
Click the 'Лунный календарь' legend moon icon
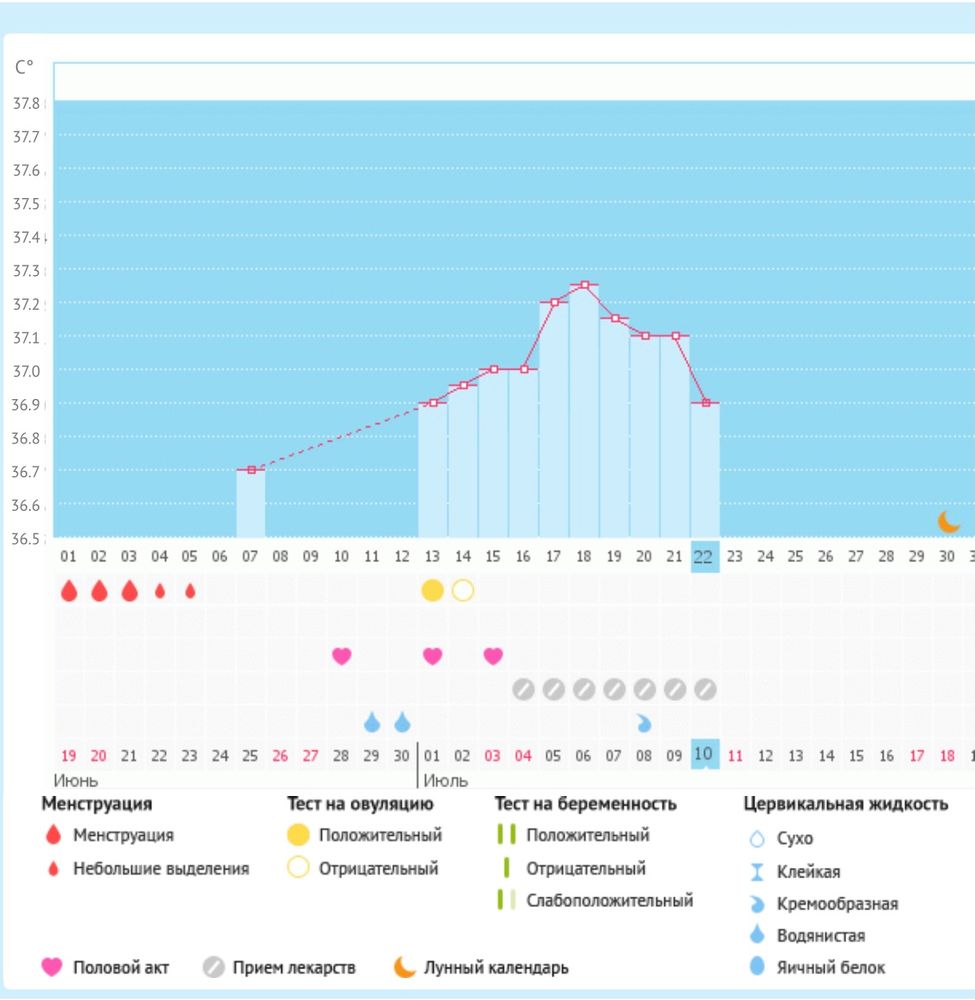point(405,967)
